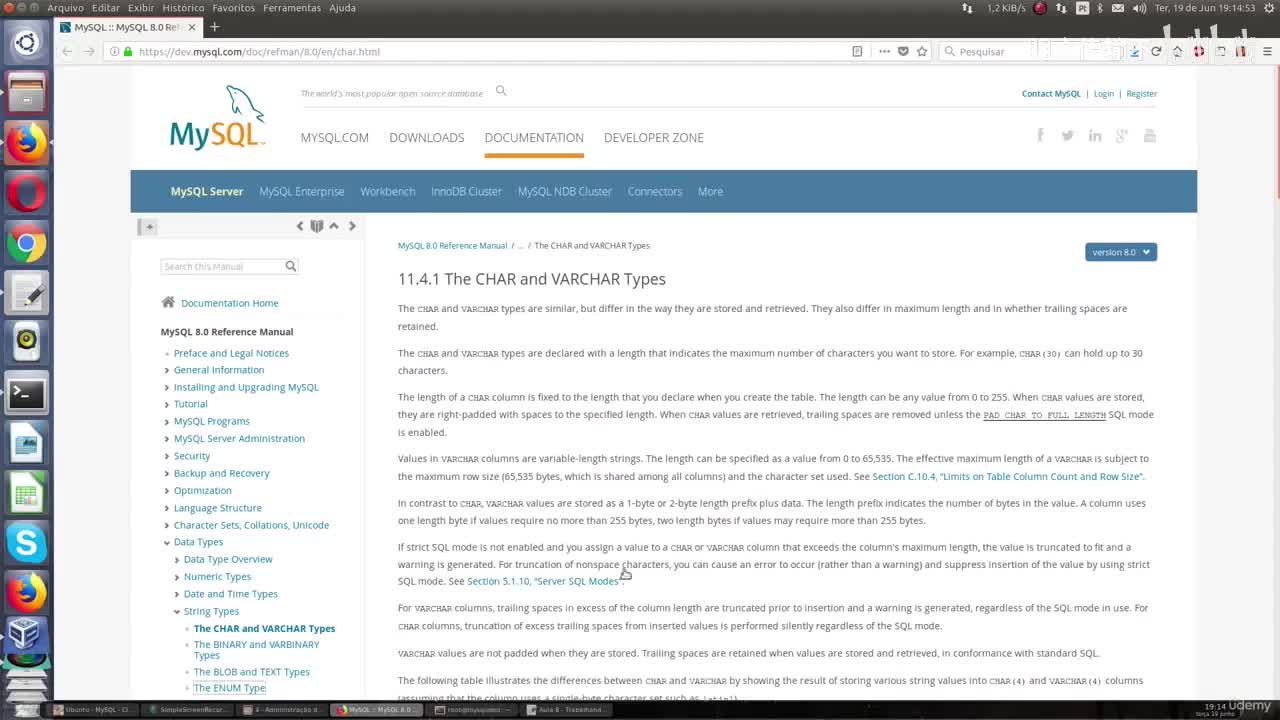Click the Contact MySQL link
Viewport: 1280px width, 720px height.
coord(1051,94)
